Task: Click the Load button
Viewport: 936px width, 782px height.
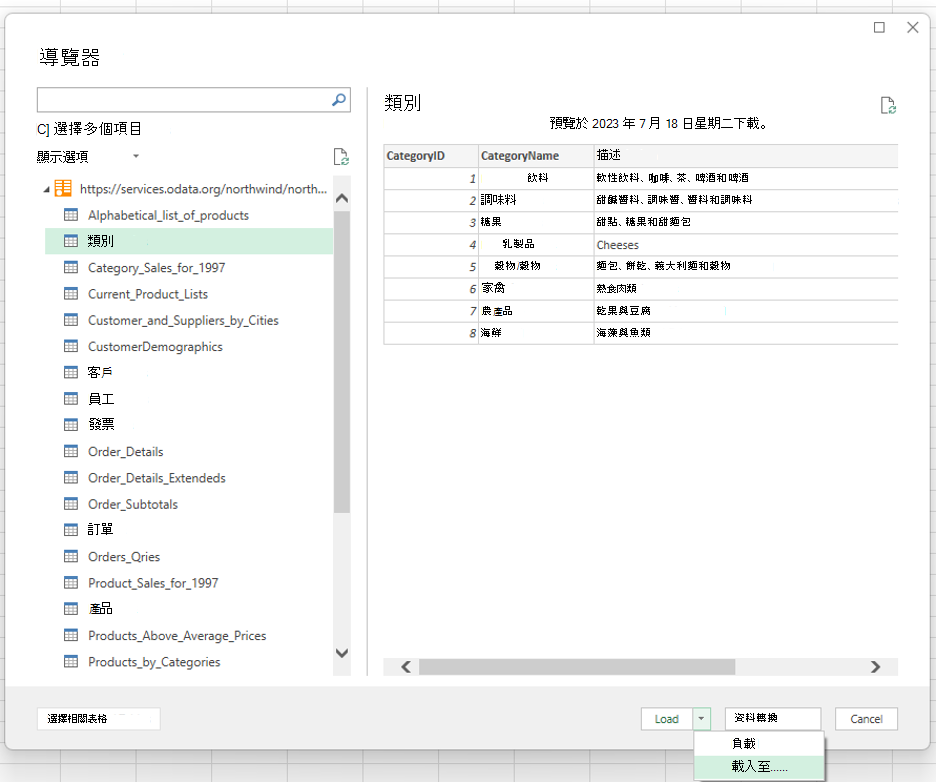Action: coord(667,719)
